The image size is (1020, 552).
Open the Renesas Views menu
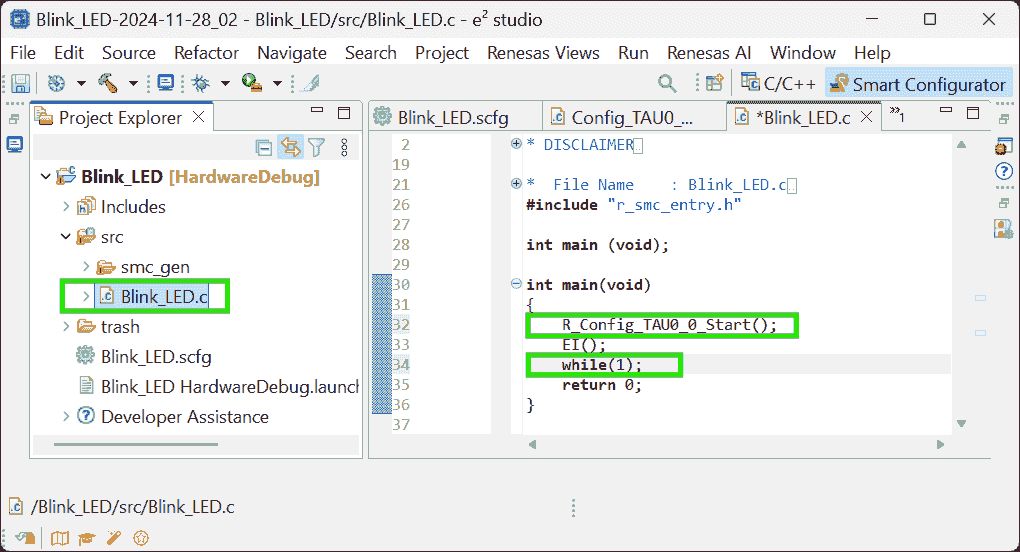point(543,53)
